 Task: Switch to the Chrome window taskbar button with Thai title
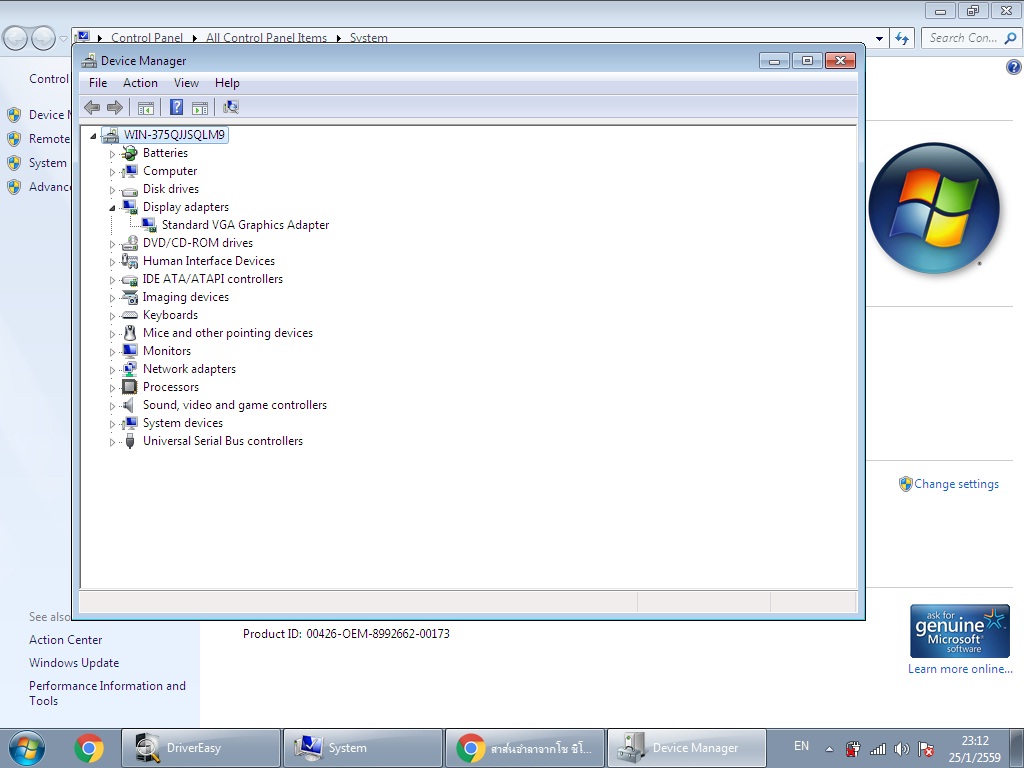(x=524, y=748)
